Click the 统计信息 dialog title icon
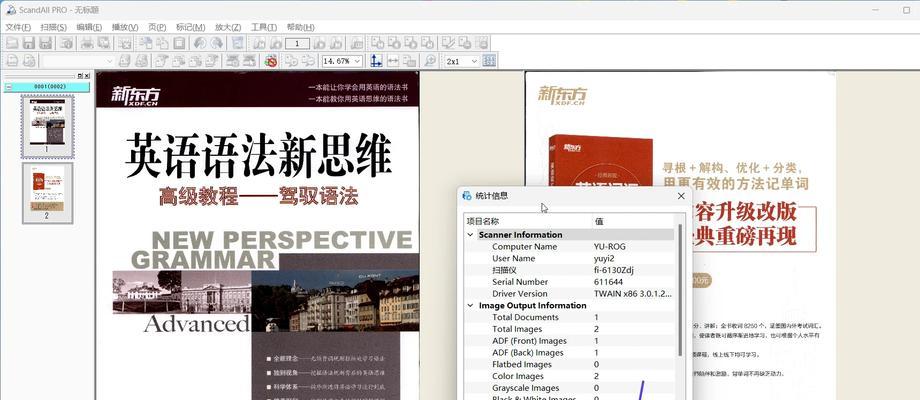The image size is (920, 400). (x=467, y=196)
